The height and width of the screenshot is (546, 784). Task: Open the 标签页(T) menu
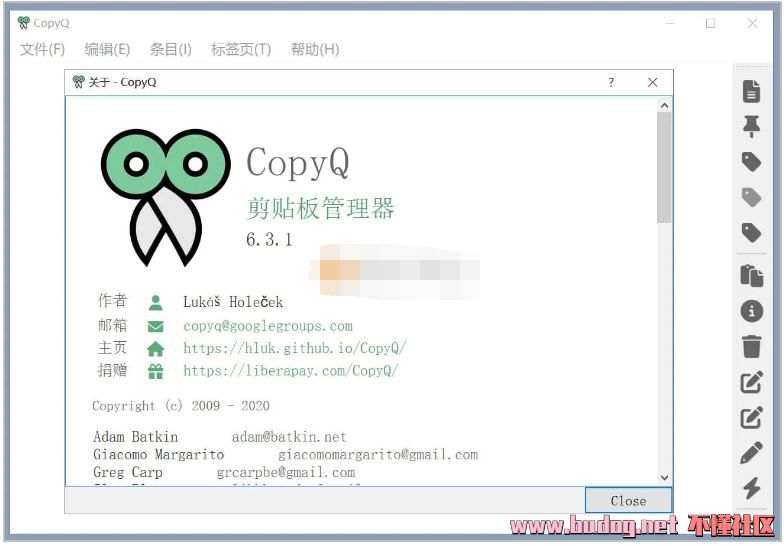click(x=240, y=49)
